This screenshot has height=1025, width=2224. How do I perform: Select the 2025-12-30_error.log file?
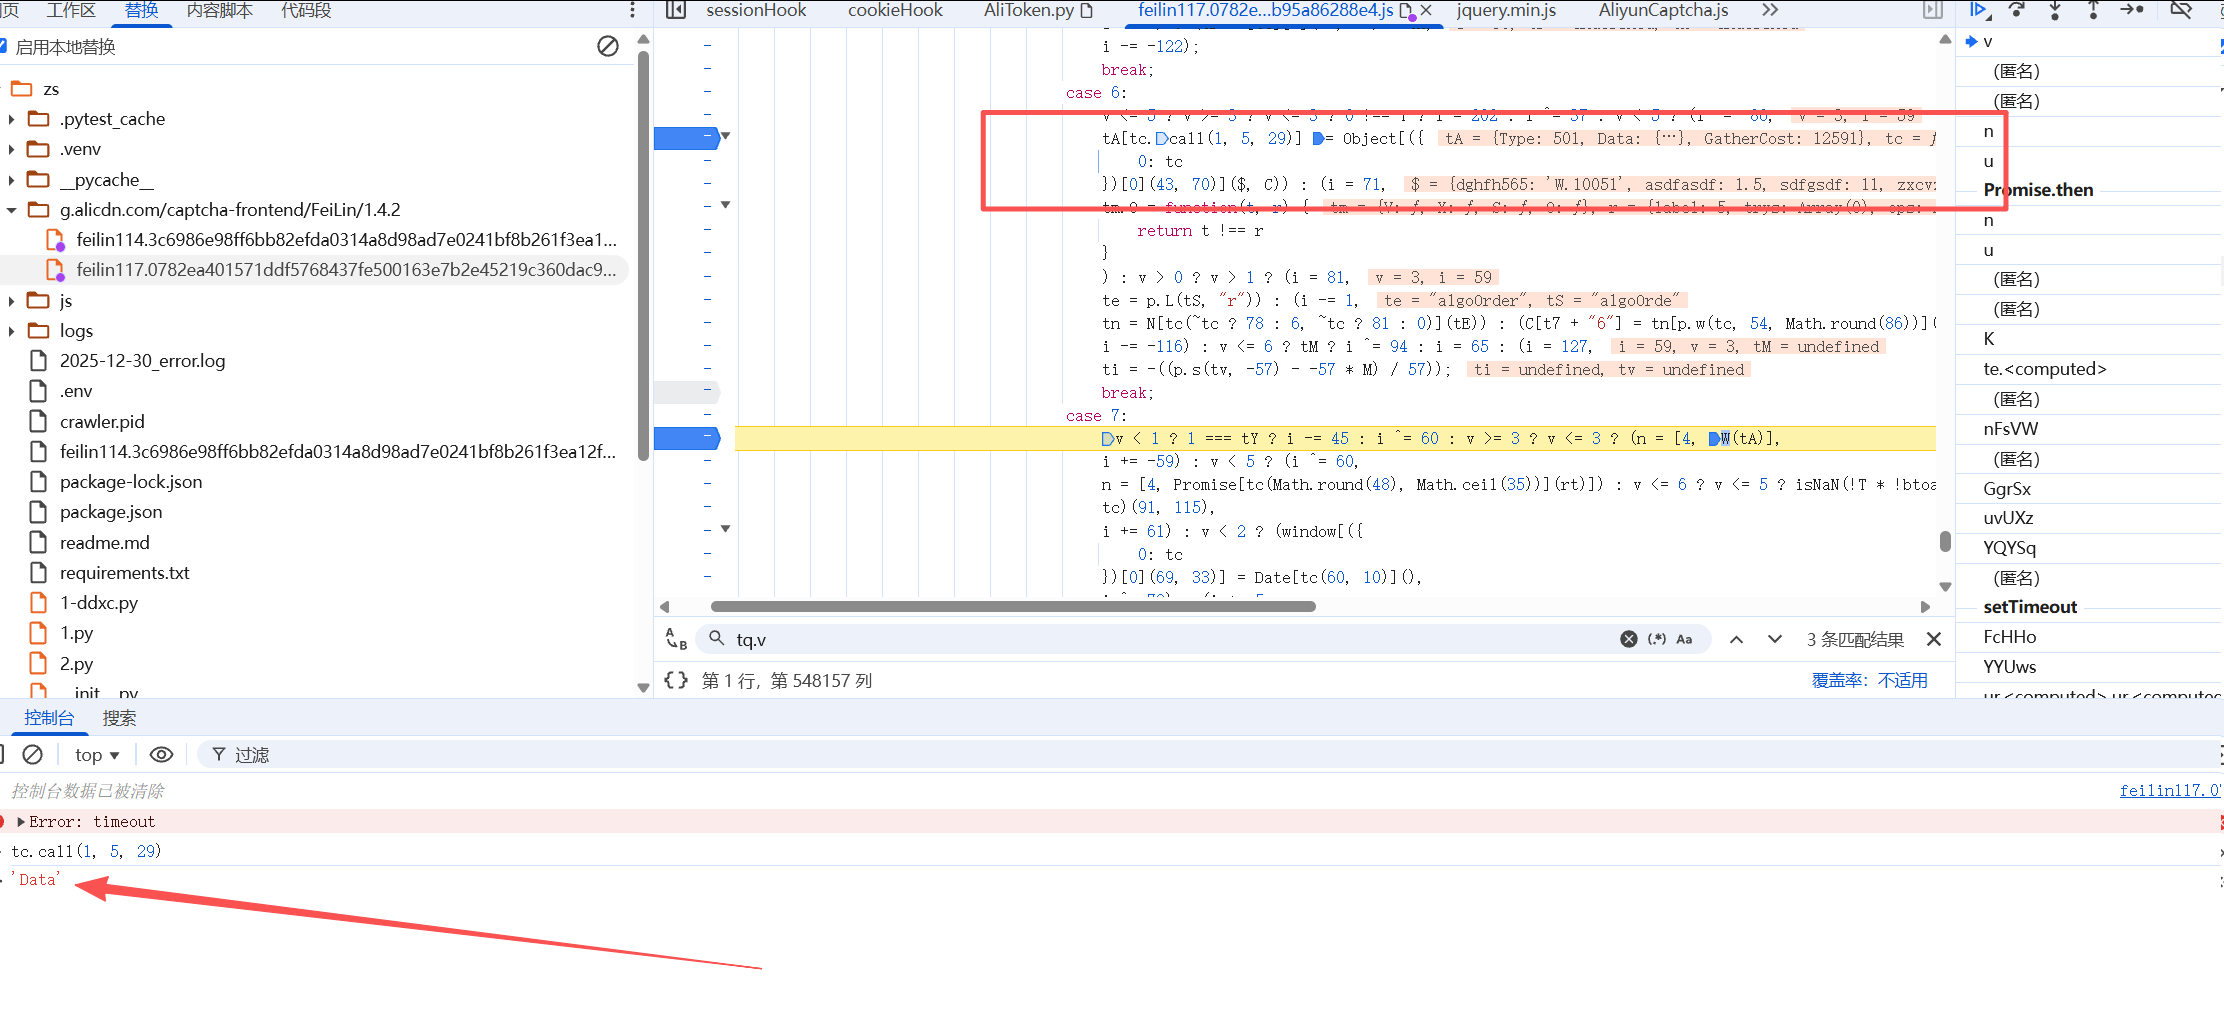point(142,361)
